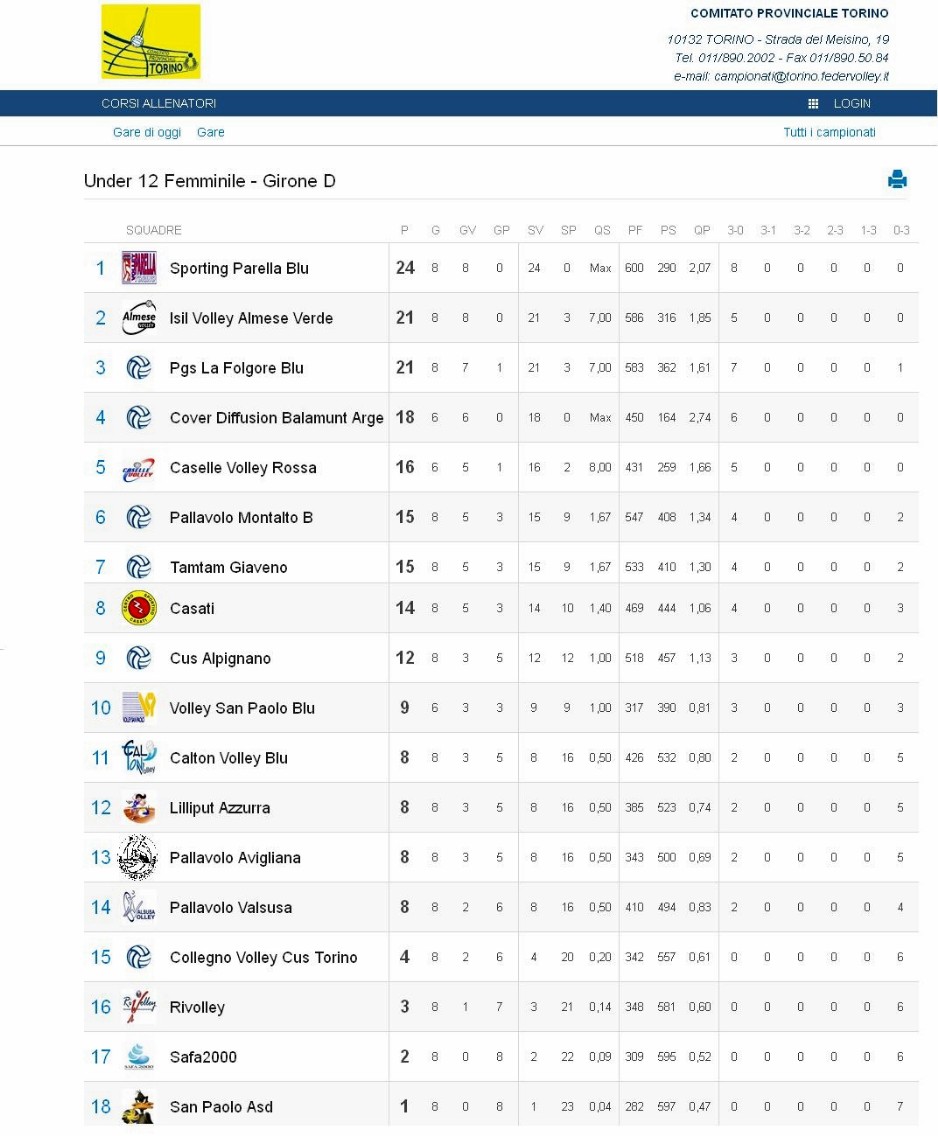Viewport: 938px width, 1136px height.
Task: Click the Caselle Volley Rossa team logo
Action: point(139,468)
